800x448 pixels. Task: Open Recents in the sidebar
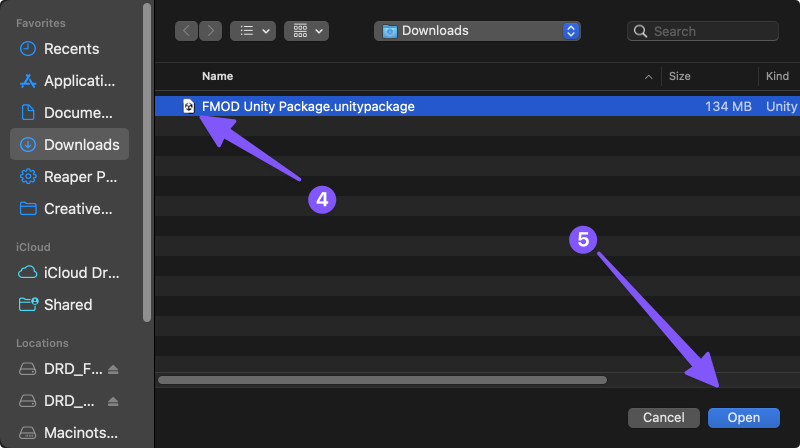tap(70, 49)
